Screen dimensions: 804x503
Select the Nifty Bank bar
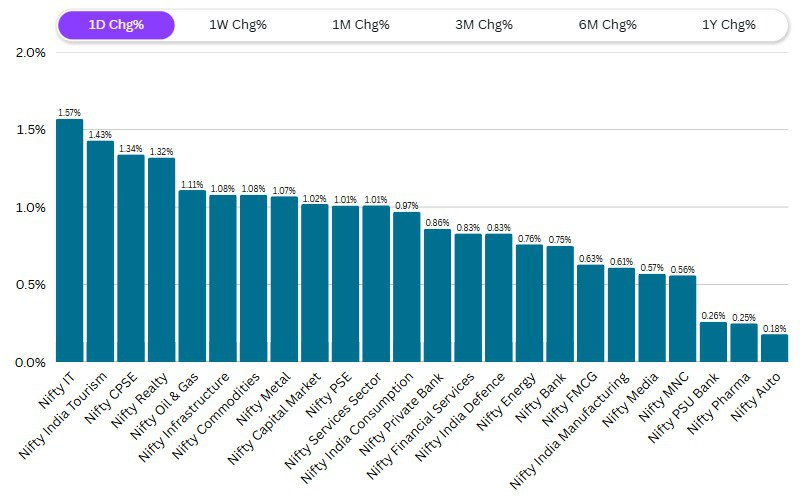[x=560, y=304]
